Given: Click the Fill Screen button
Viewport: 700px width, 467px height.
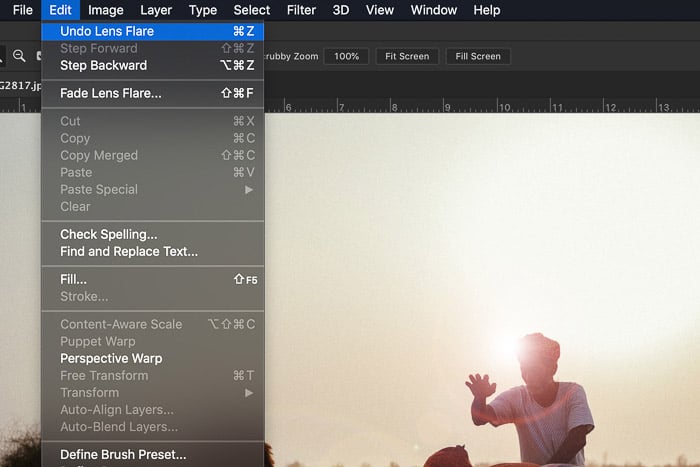Looking at the screenshot, I should pos(478,56).
